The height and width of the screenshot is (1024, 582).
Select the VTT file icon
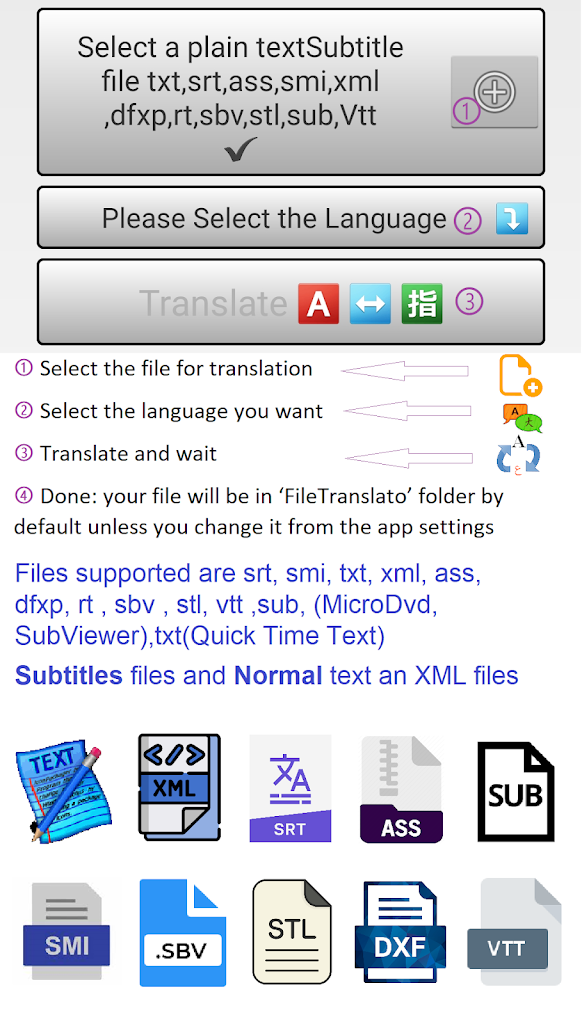pos(515,932)
